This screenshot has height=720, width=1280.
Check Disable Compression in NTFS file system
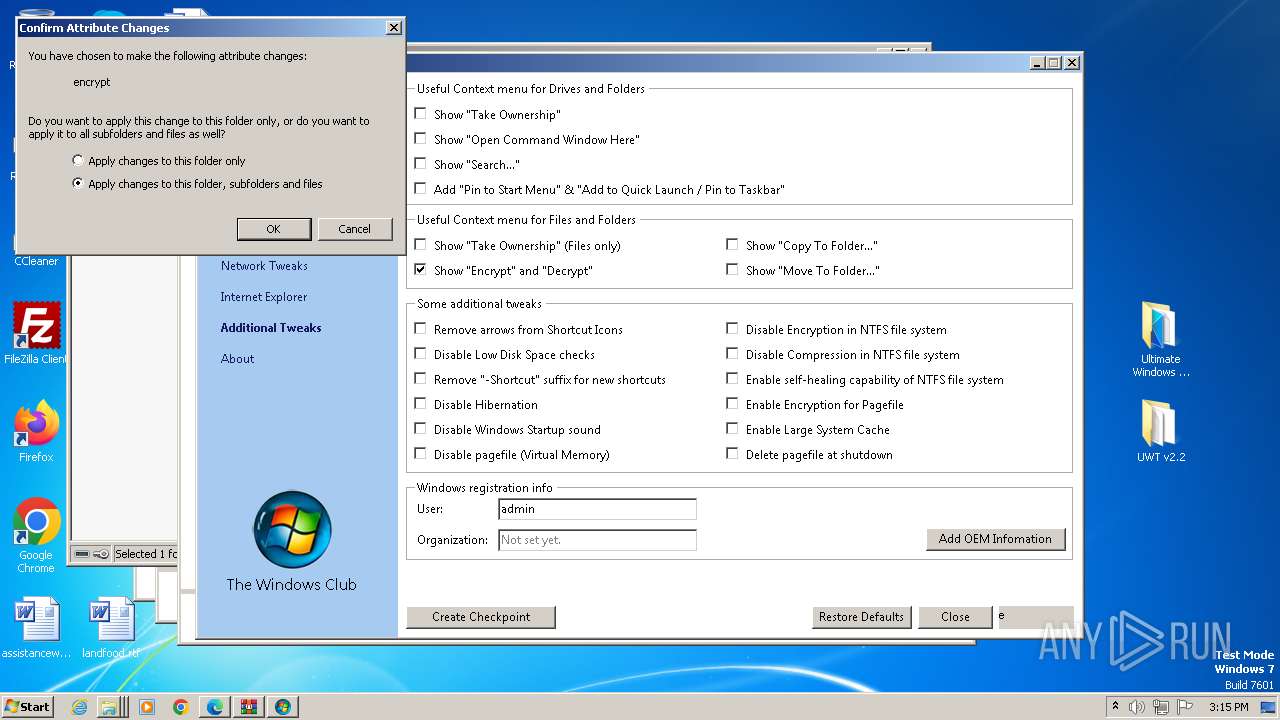732,354
